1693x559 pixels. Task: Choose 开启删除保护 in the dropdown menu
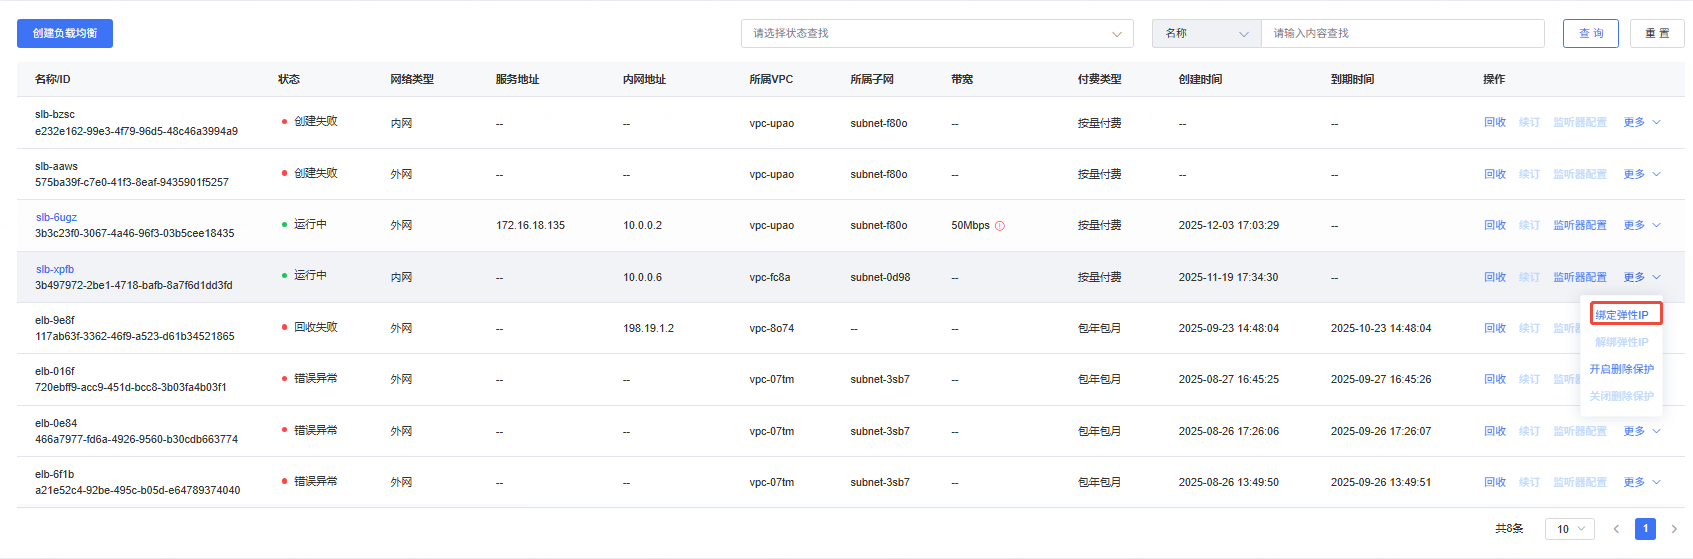coord(1621,369)
